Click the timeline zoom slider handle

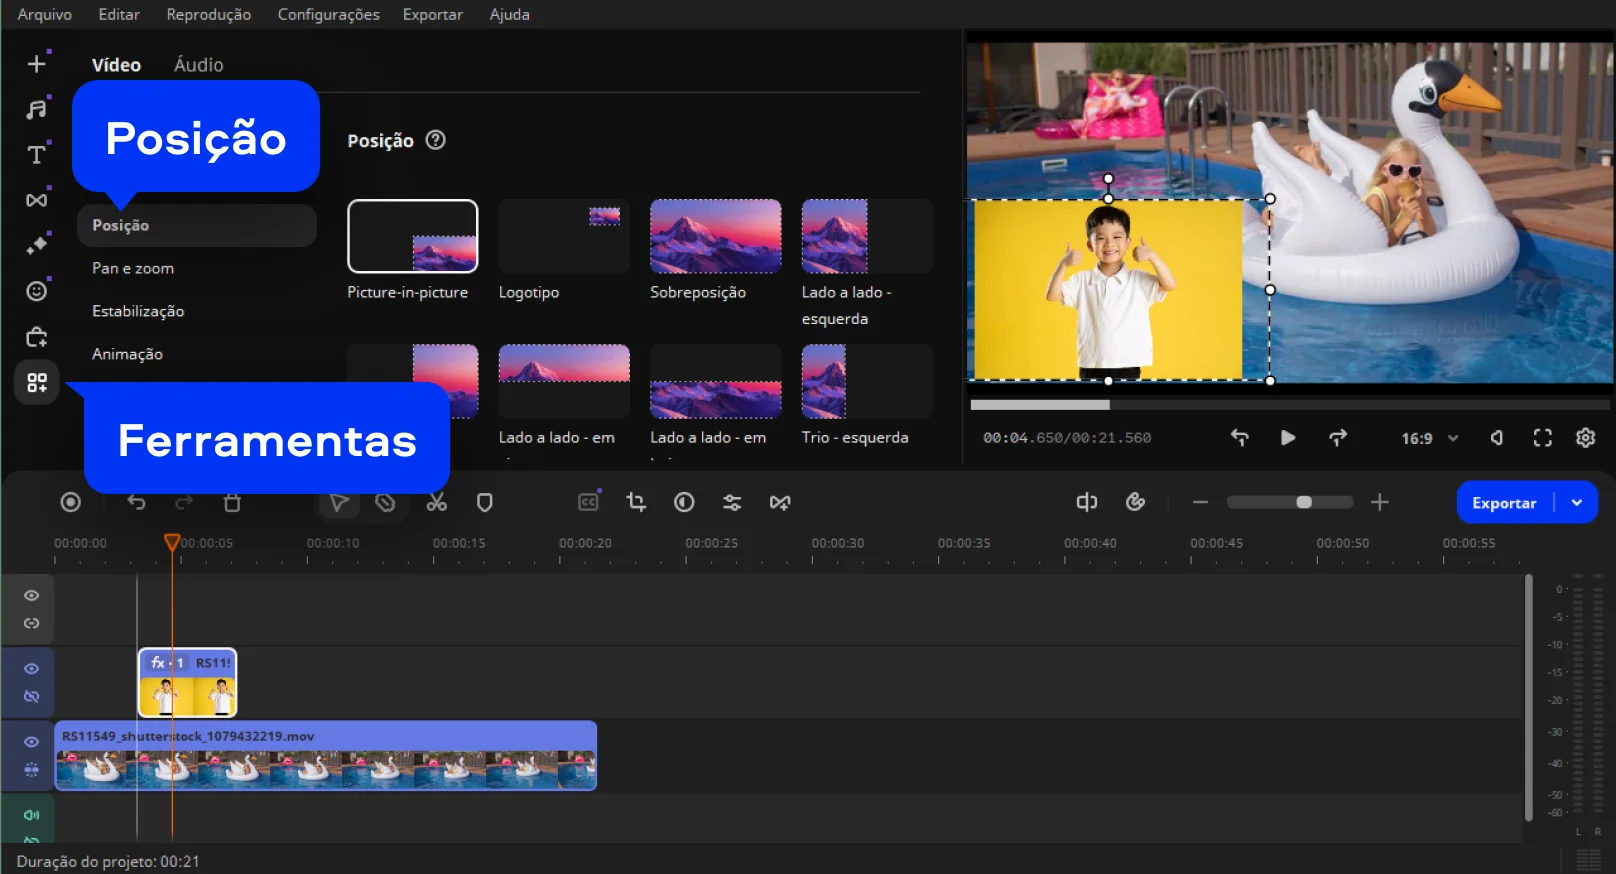[x=1304, y=502]
